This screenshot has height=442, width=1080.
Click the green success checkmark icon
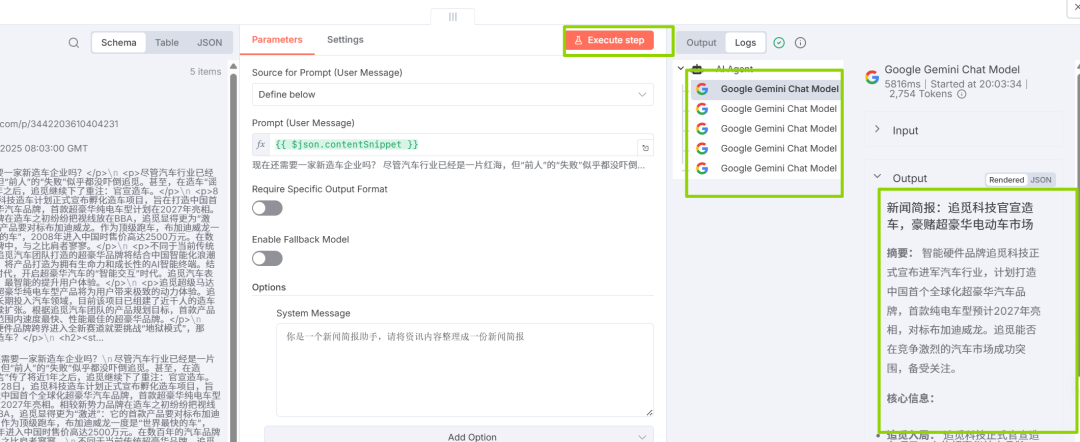(x=779, y=43)
